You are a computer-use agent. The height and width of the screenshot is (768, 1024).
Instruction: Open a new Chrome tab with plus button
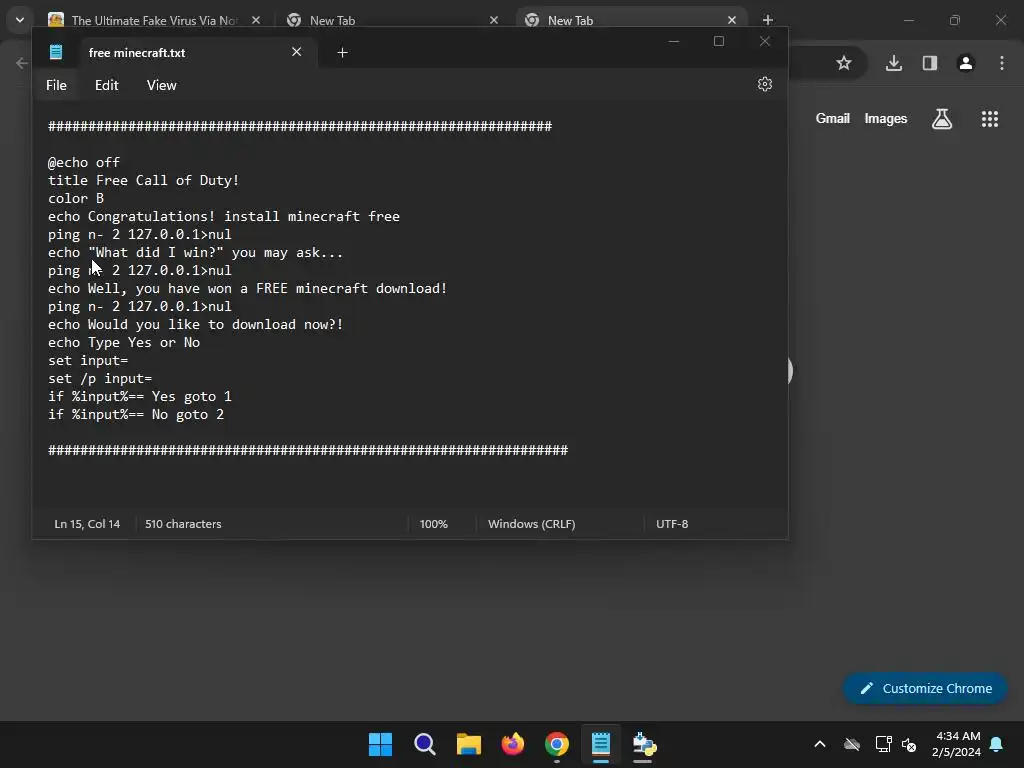click(x=768, y=20)
